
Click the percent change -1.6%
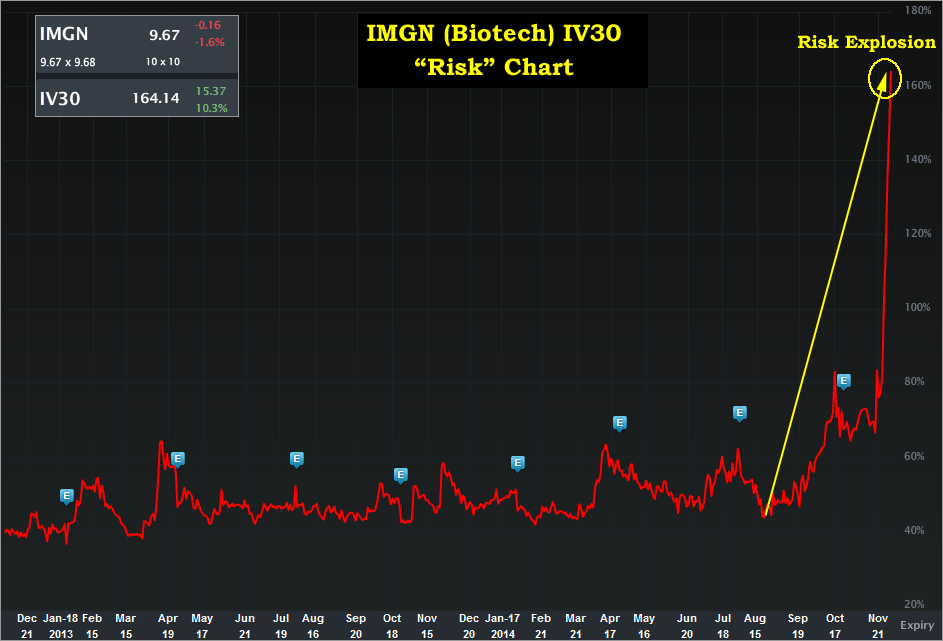point(209,42)
